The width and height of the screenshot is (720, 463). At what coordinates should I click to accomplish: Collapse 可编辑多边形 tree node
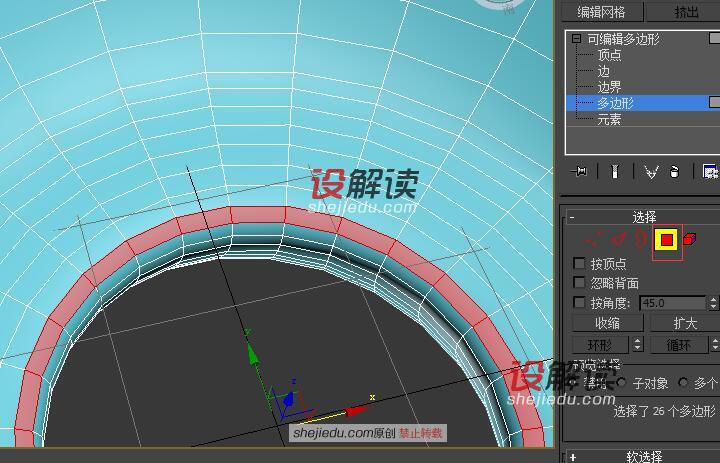pos(576,39)
